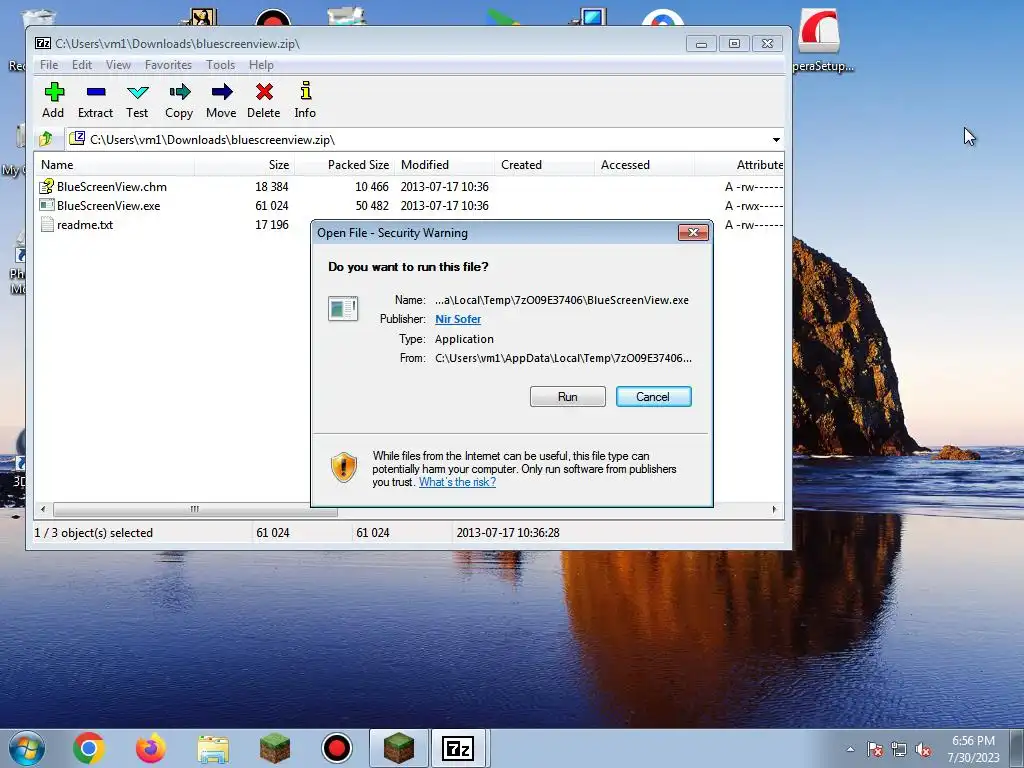The width and height of the screenshot is (1024, 768).
Task: Open the Edit menu
Action: pos(82,65)
